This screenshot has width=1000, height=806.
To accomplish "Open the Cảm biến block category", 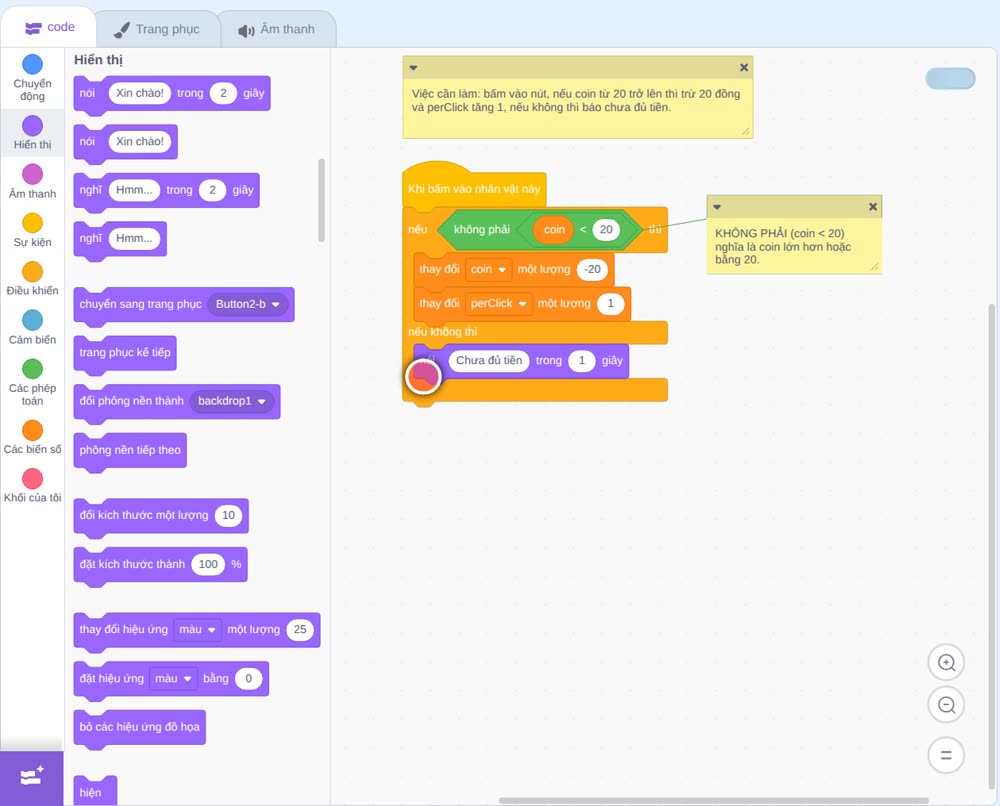I will 33,328.
